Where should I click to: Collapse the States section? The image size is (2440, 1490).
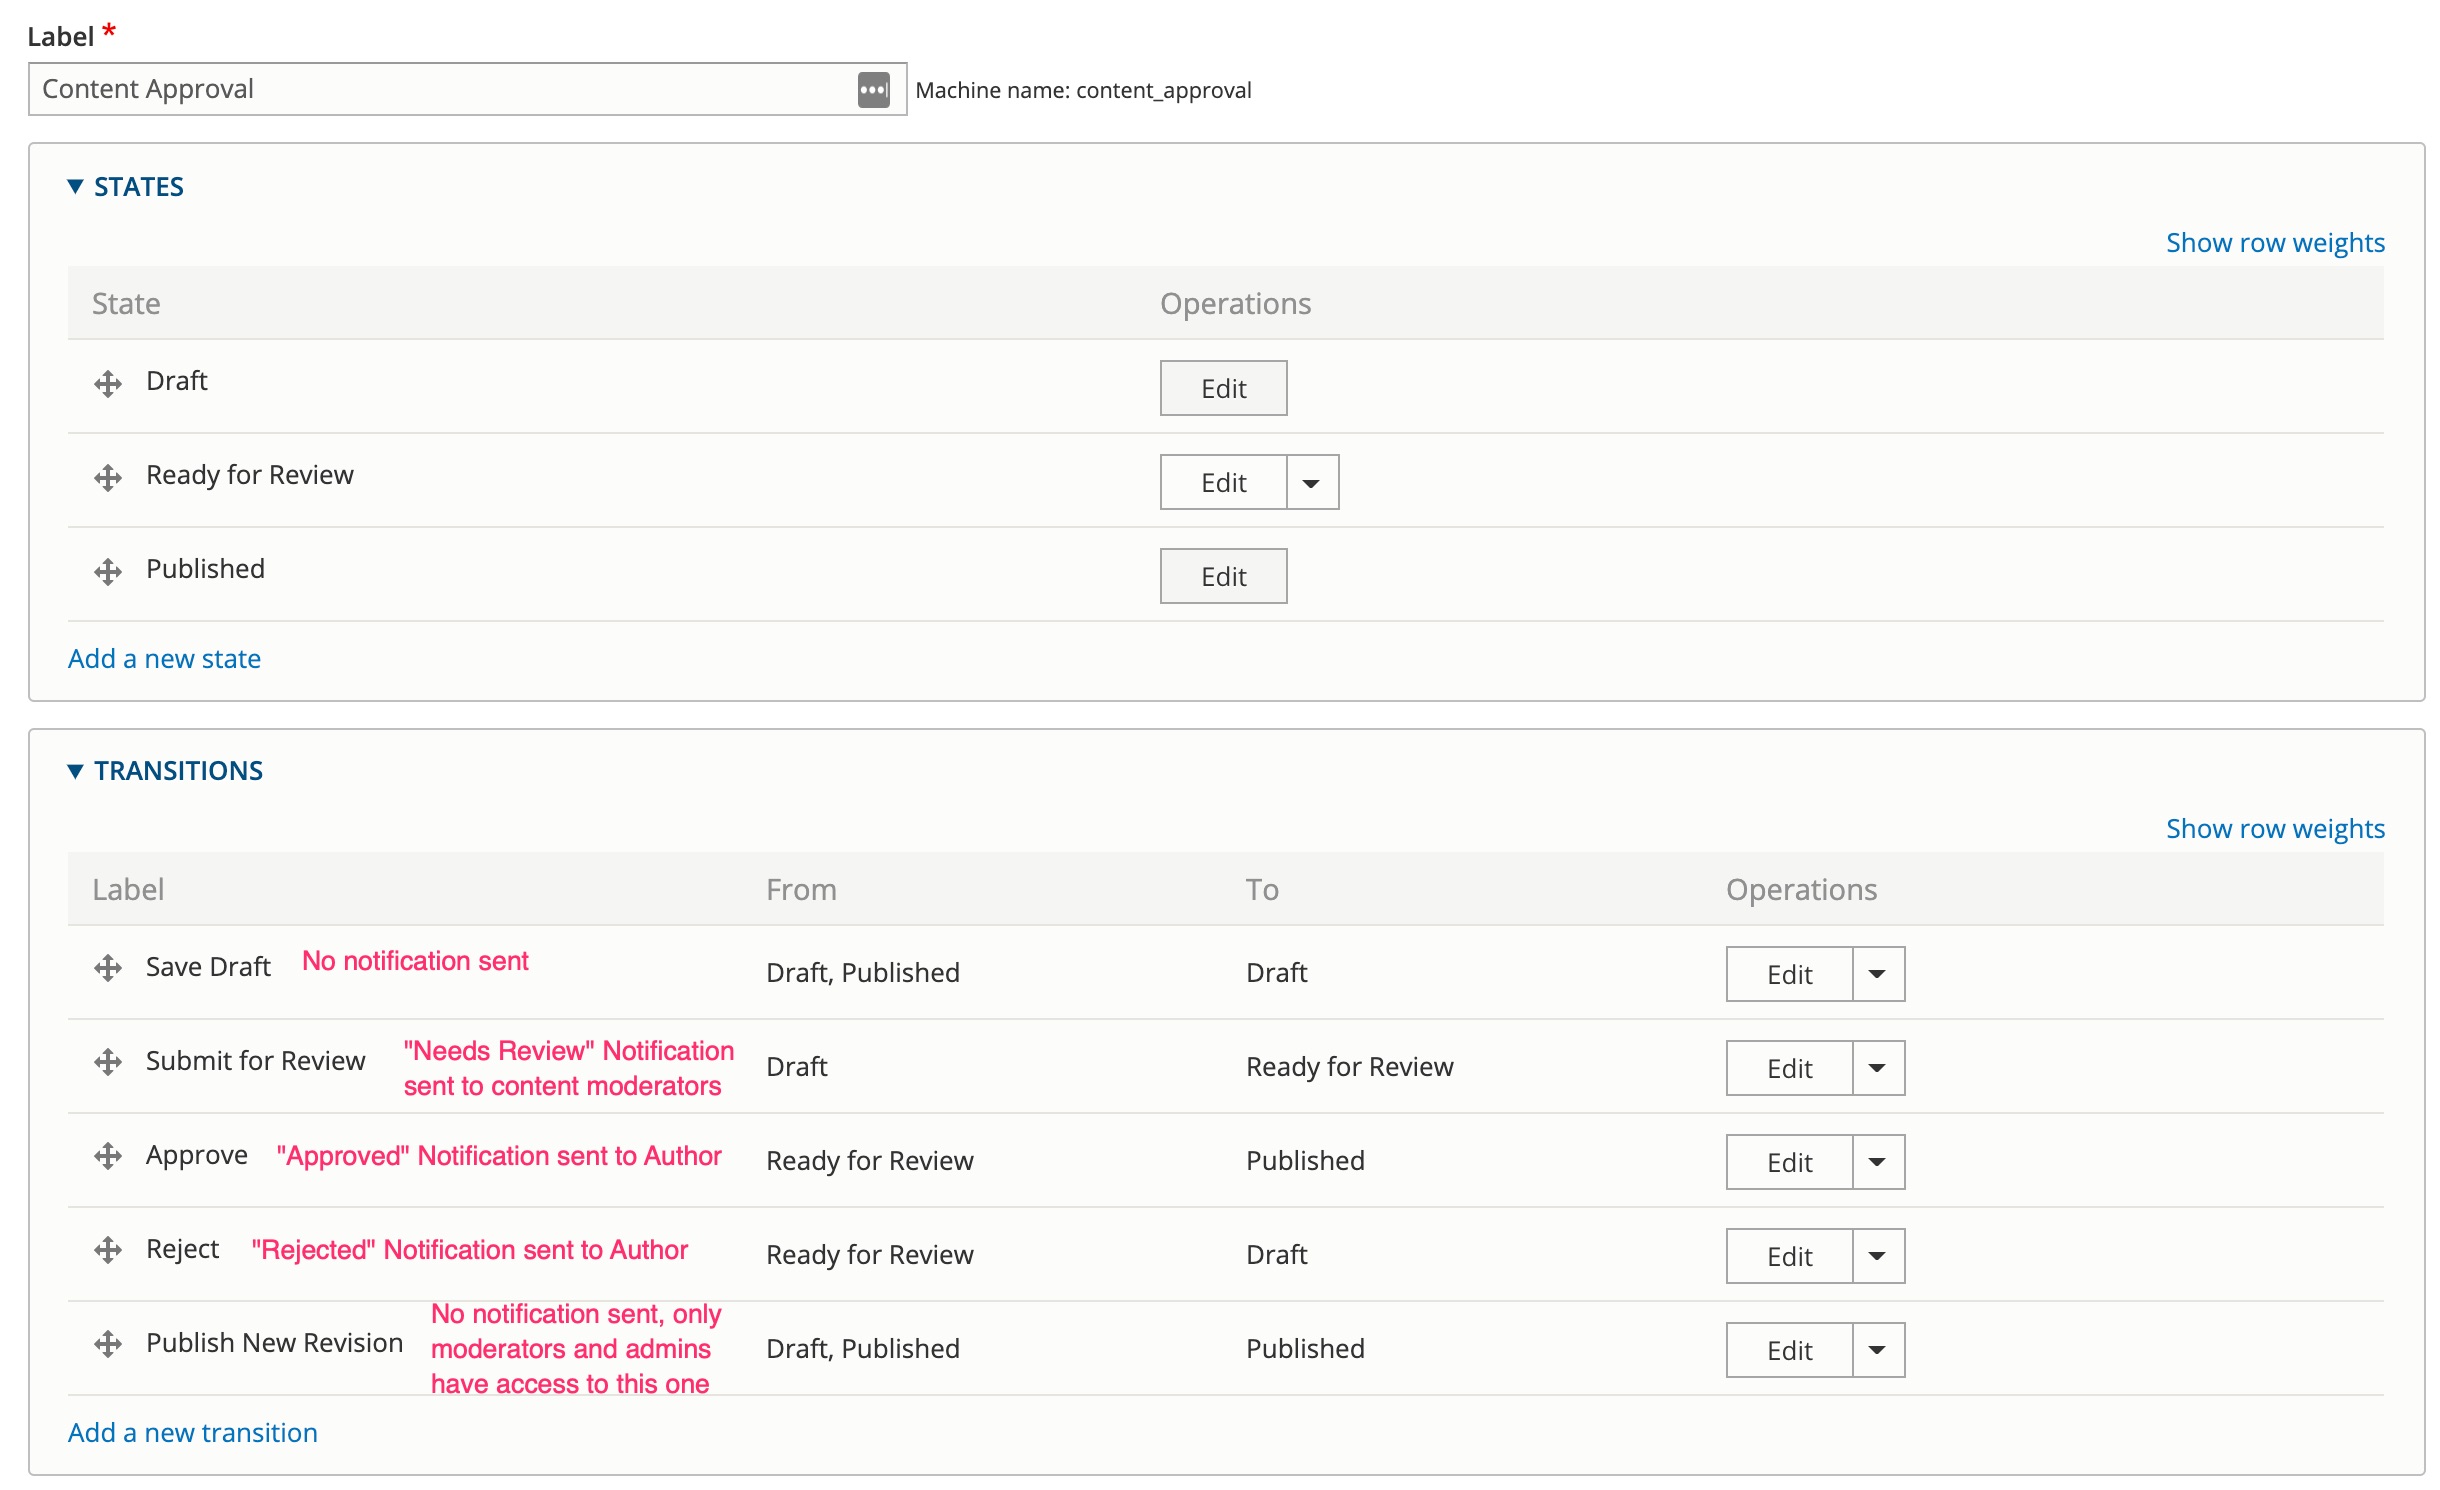138,187
